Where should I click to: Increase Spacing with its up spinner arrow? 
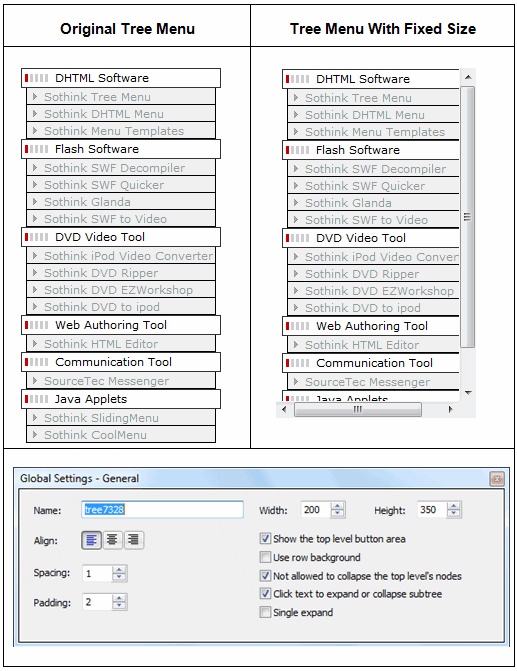coord(119,570)
